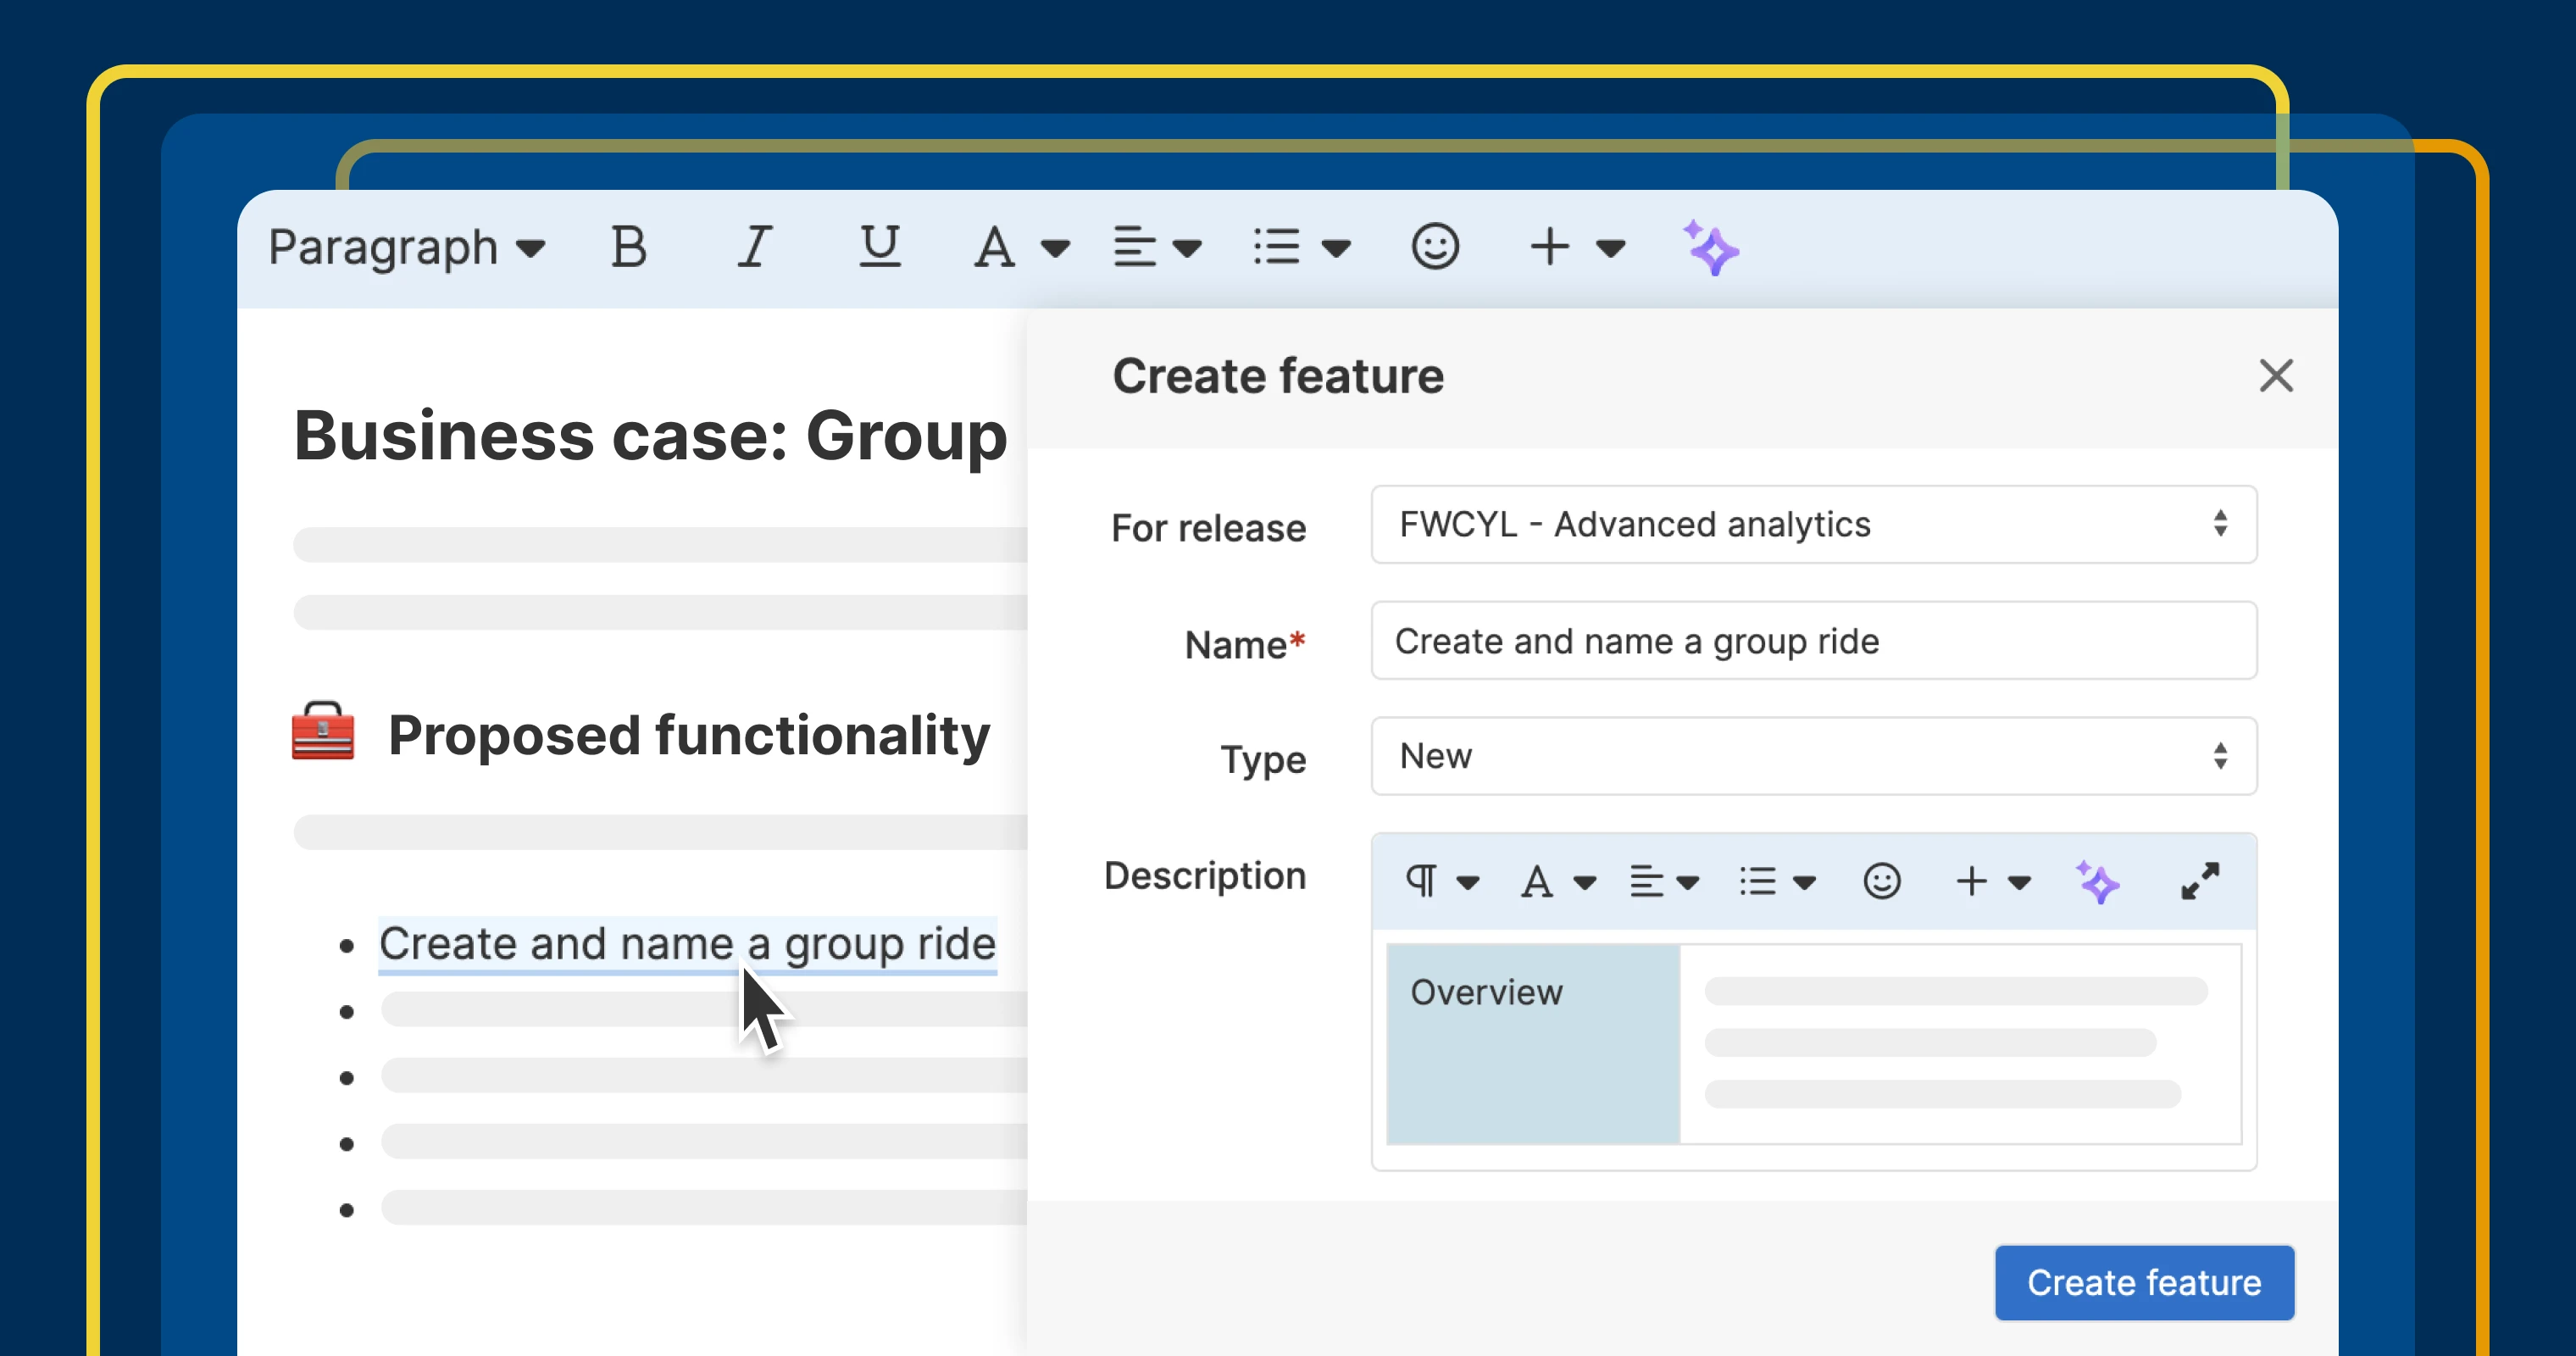Open emoji picker in description toolbar

pyautogui.click(x=1881, y=882)
